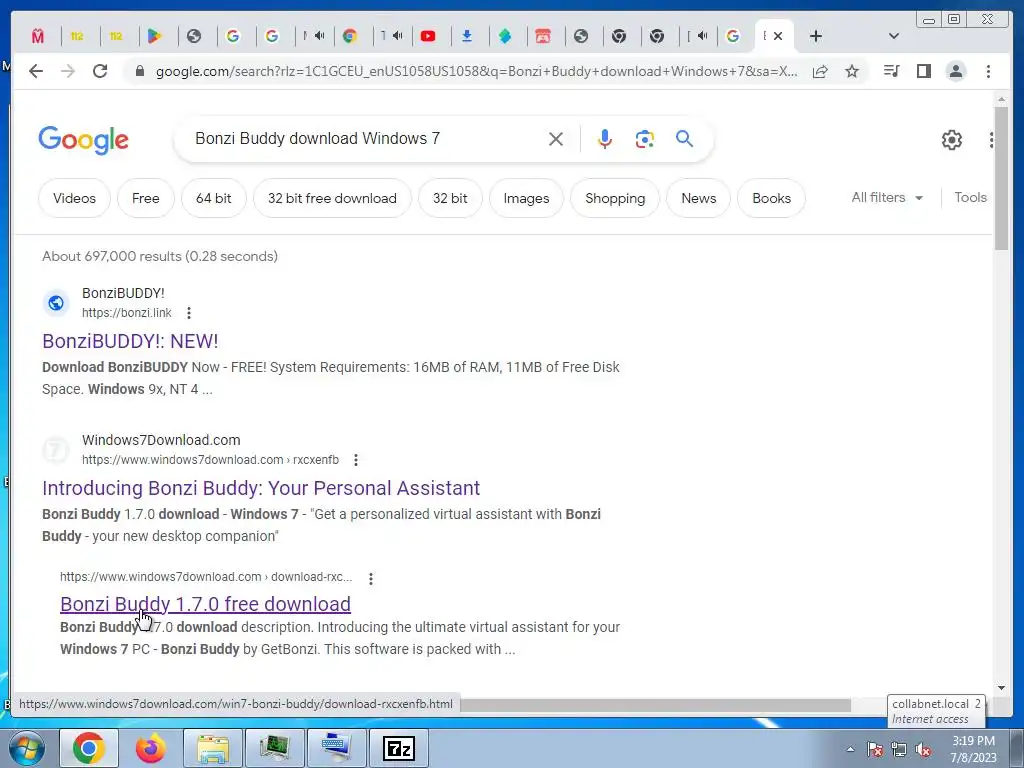The width and height of the screenshot is (1024, 768).
Task: Open File Explorer from the taskbar
Action: click(x=213, y=748)
